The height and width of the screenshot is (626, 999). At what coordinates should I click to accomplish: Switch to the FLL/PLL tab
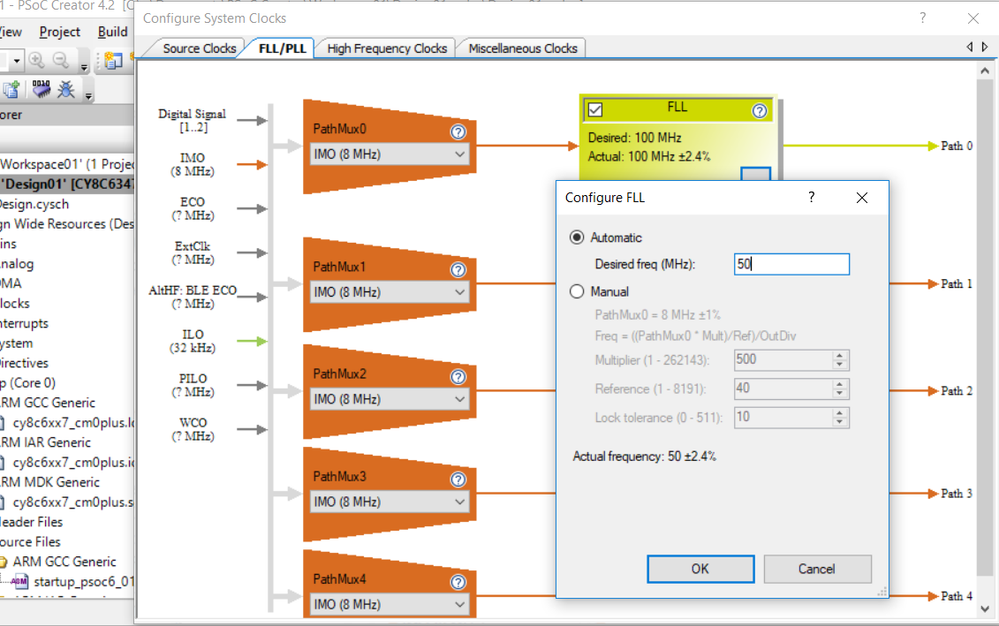pos(282,48)
